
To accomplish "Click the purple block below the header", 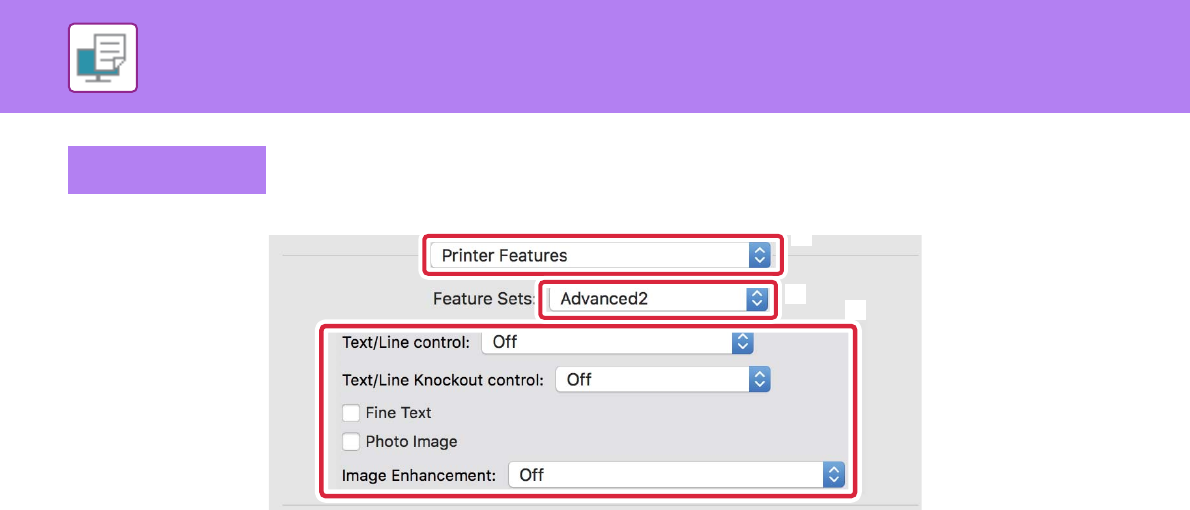I will 167,170.
